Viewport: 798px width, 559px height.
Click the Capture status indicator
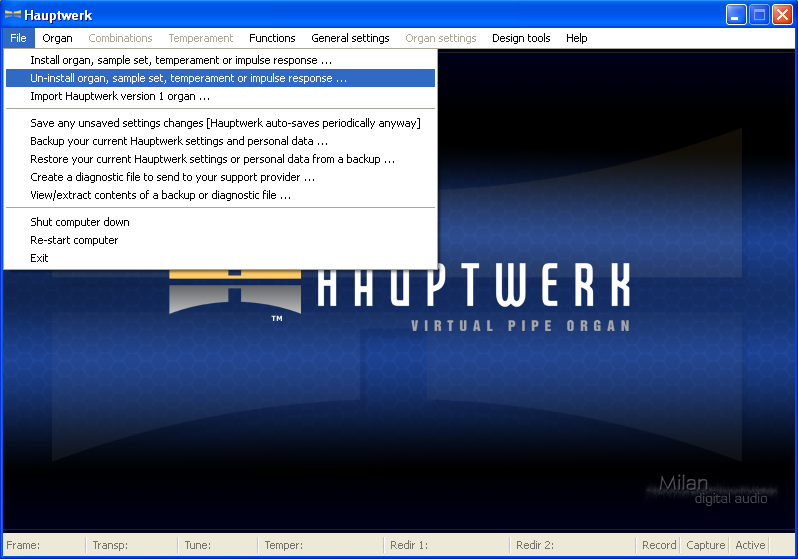705,545
